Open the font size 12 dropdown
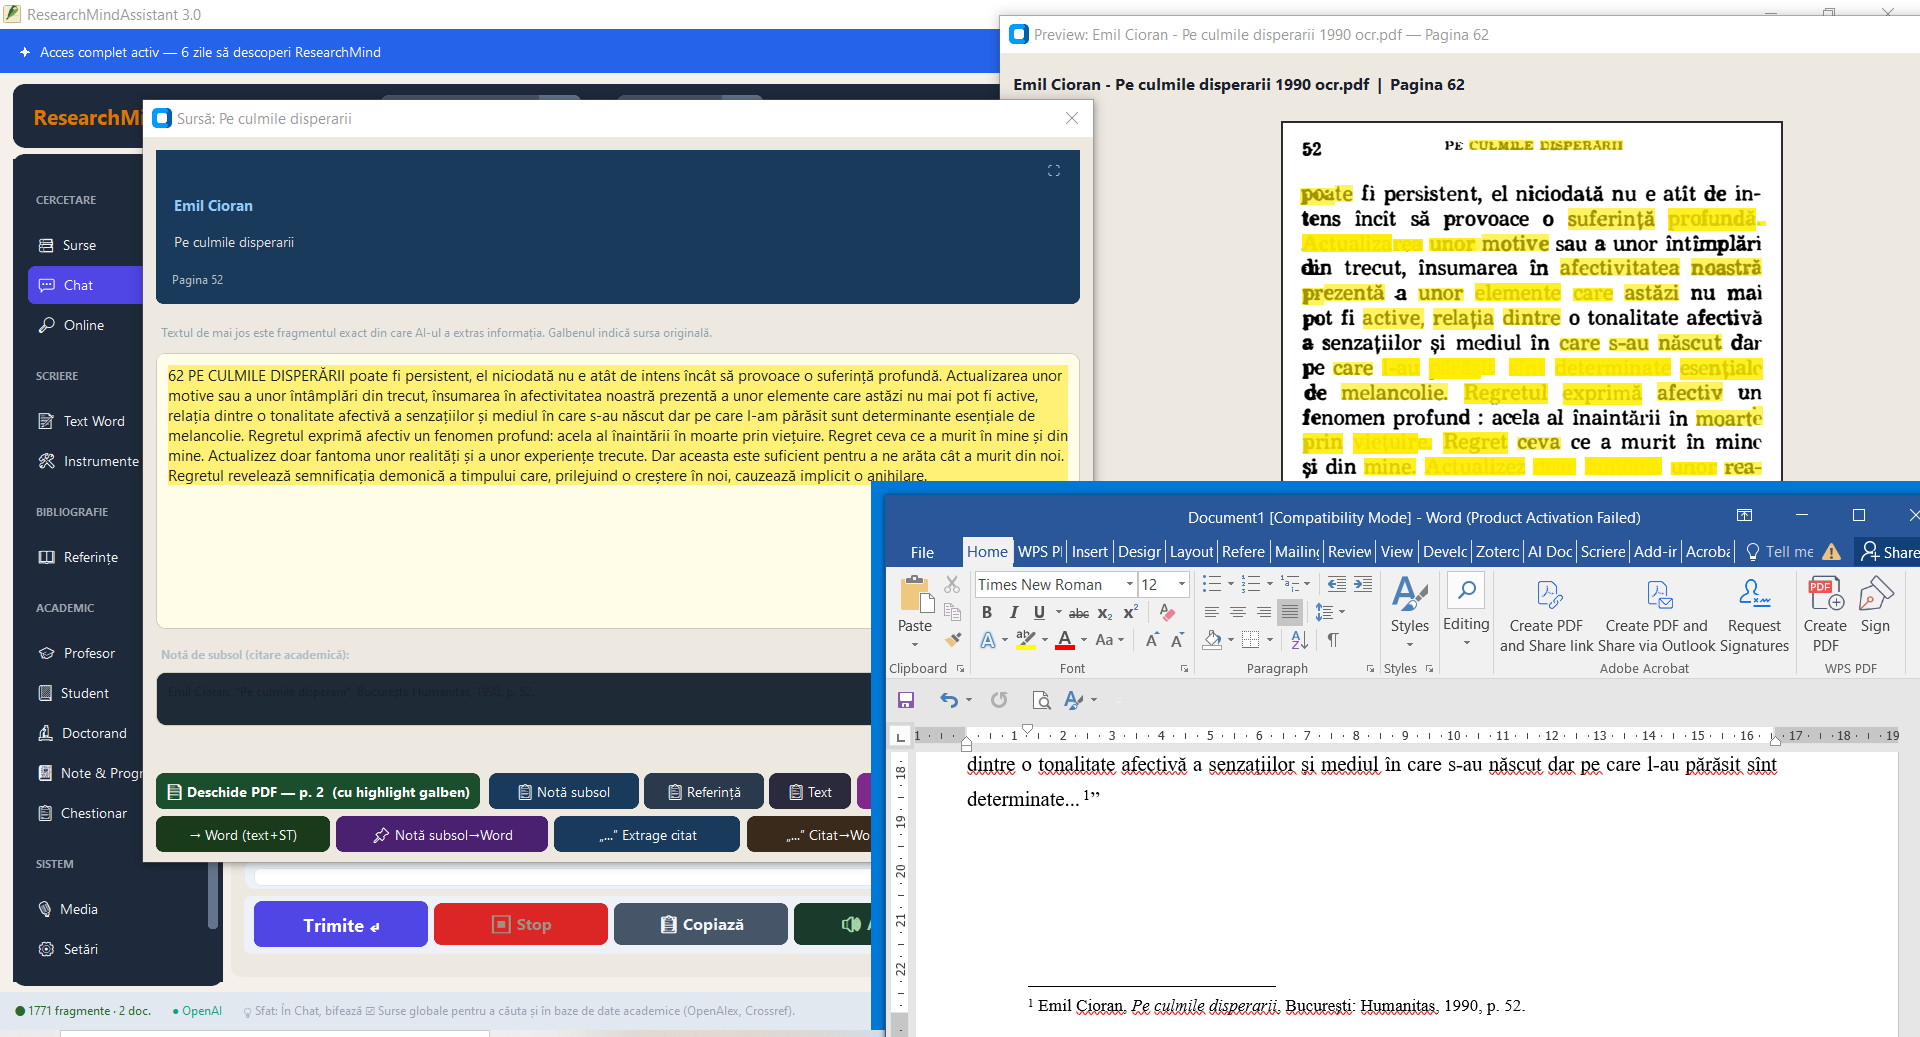The image size is (1920, 1037). (1182, 584)
